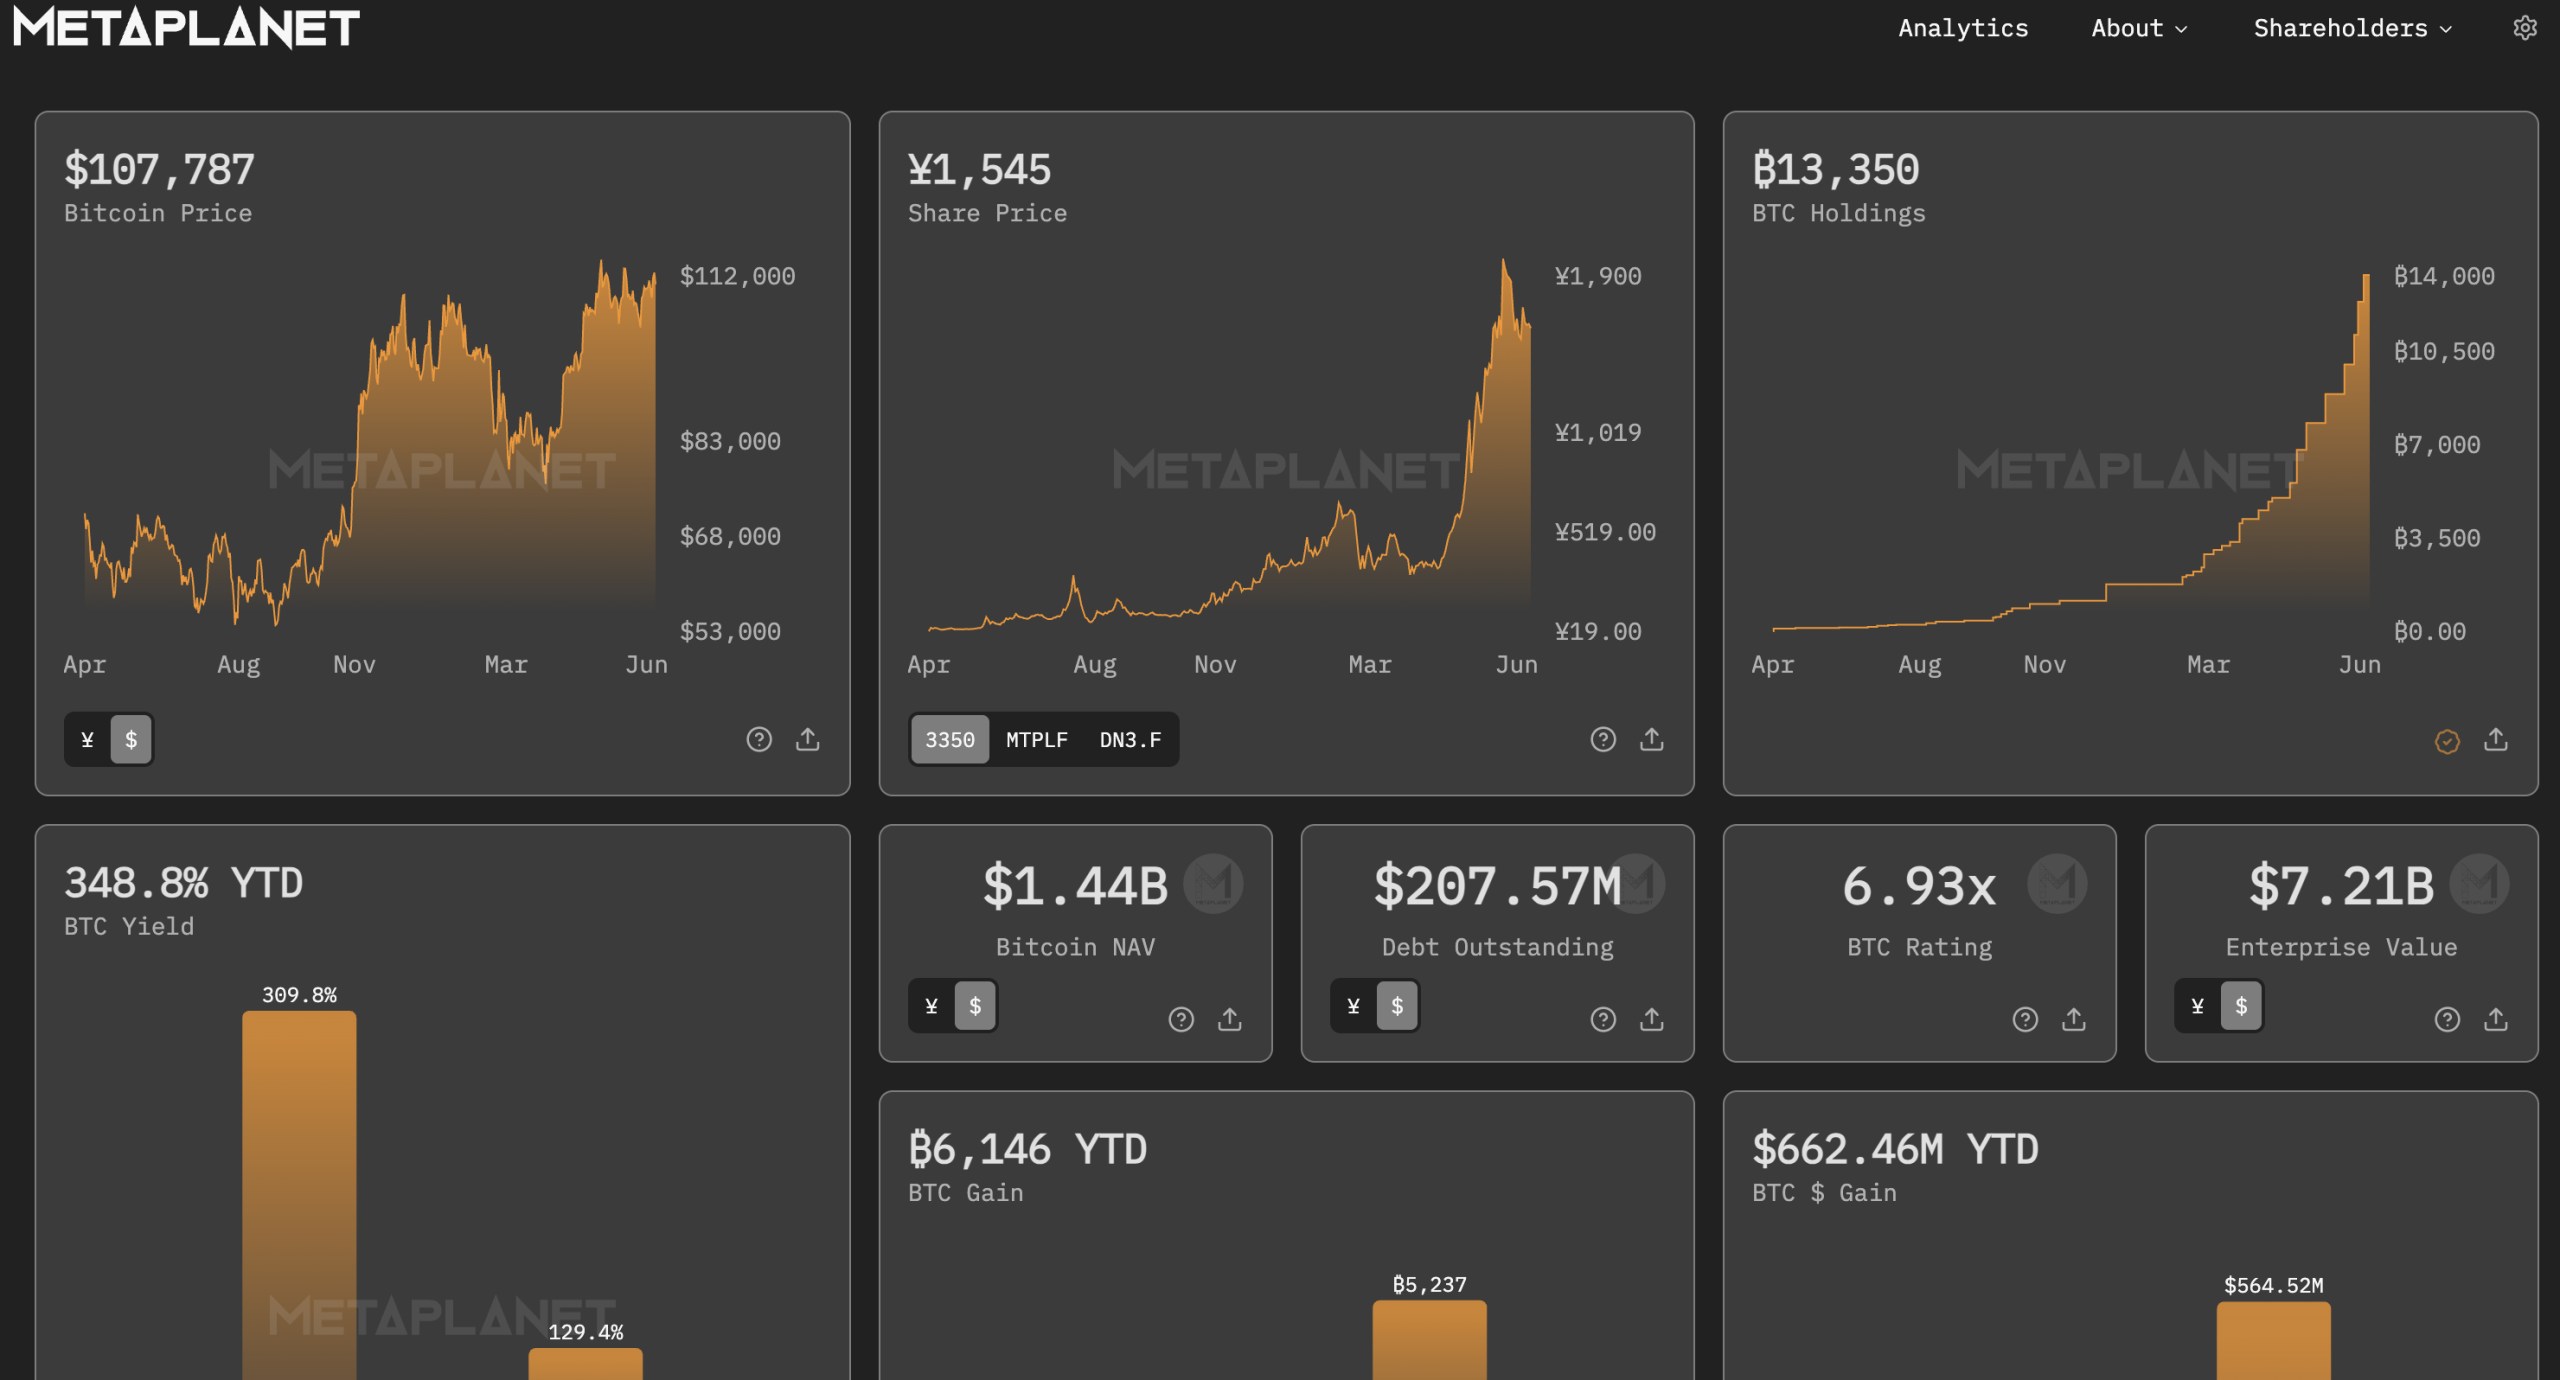Click help icon on Bitcoin Price card
This screenshot has width=2560, height=1380.
tap(759, 739)
